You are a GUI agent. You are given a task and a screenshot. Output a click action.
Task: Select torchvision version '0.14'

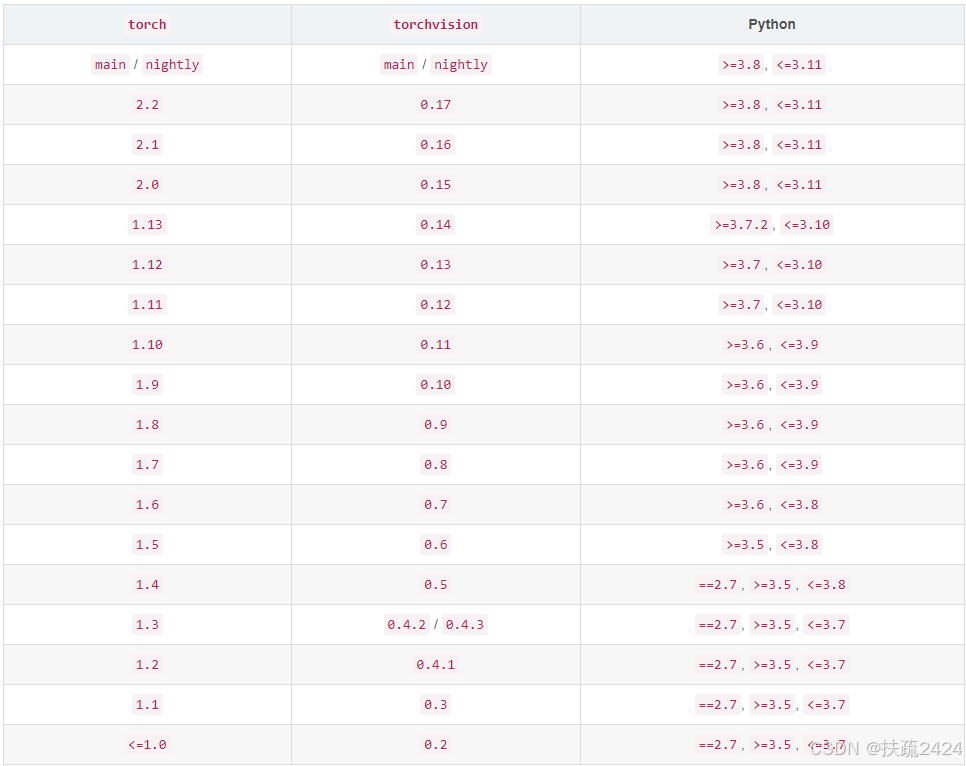436,225
